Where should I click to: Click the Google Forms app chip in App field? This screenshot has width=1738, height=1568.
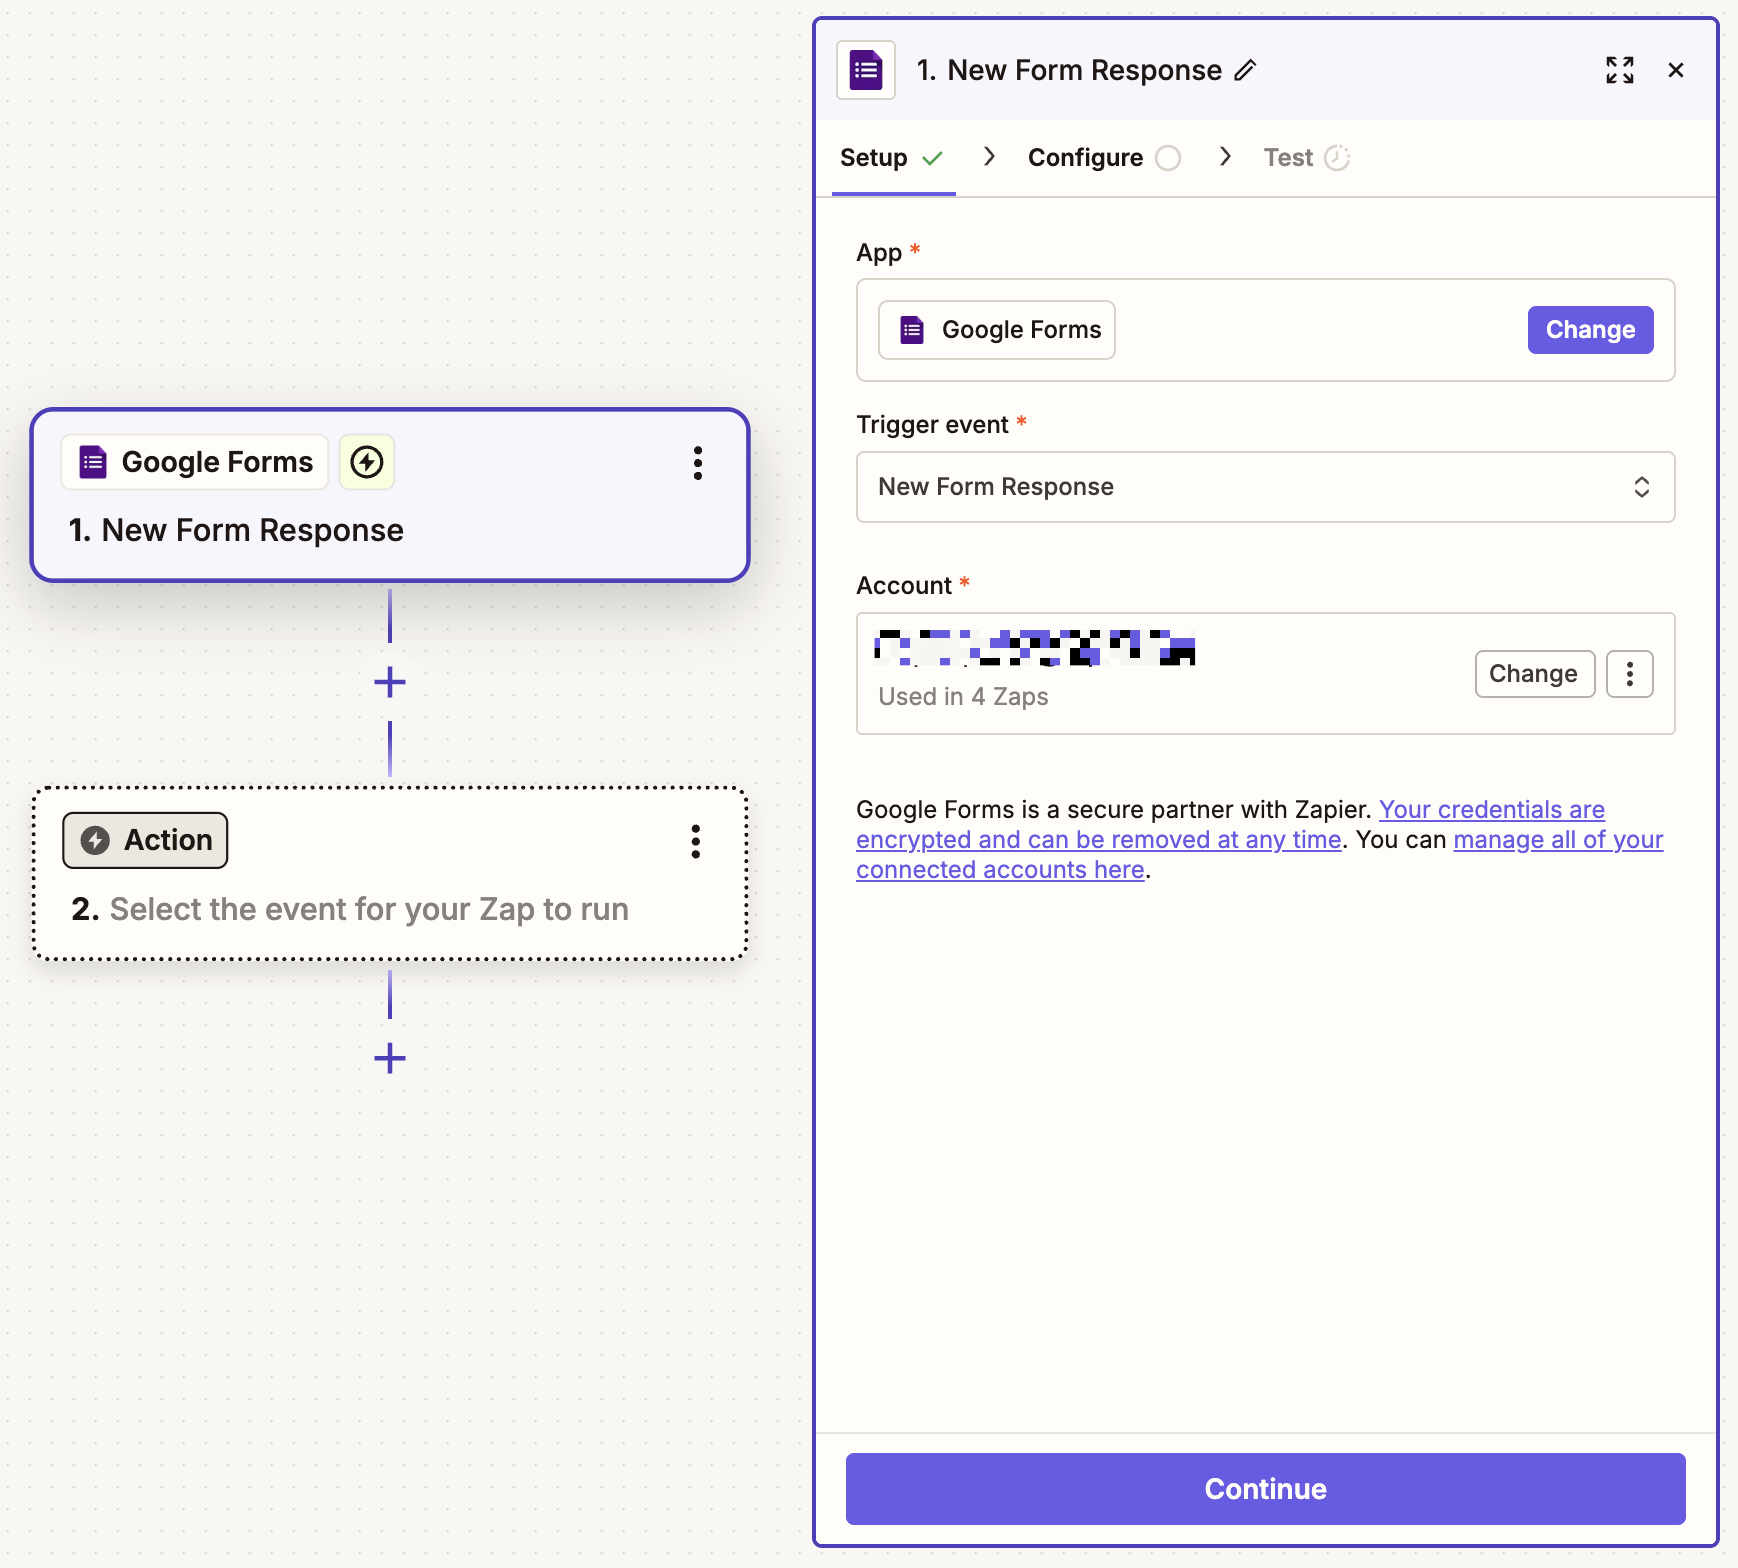(997, 330)
